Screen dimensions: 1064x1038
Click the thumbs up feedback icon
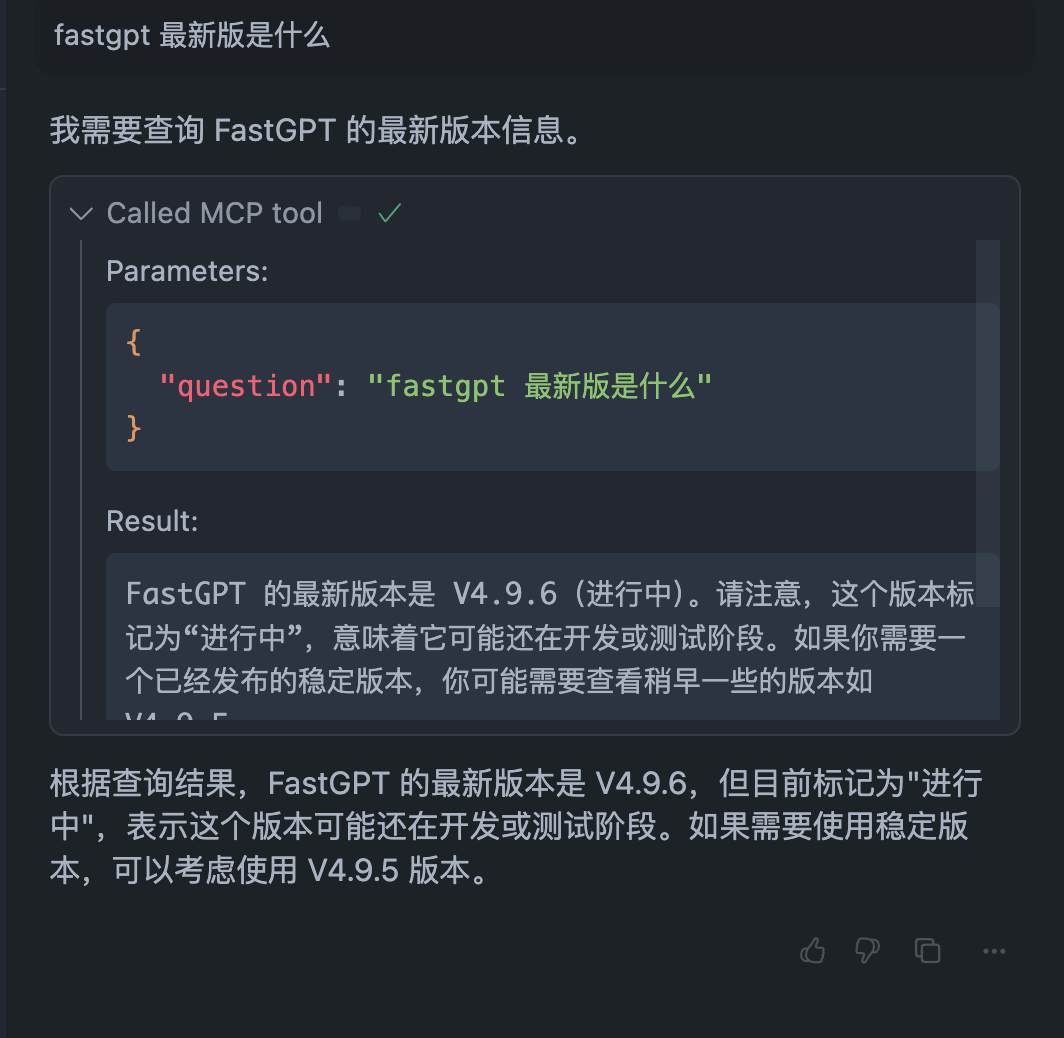point(813,950)
